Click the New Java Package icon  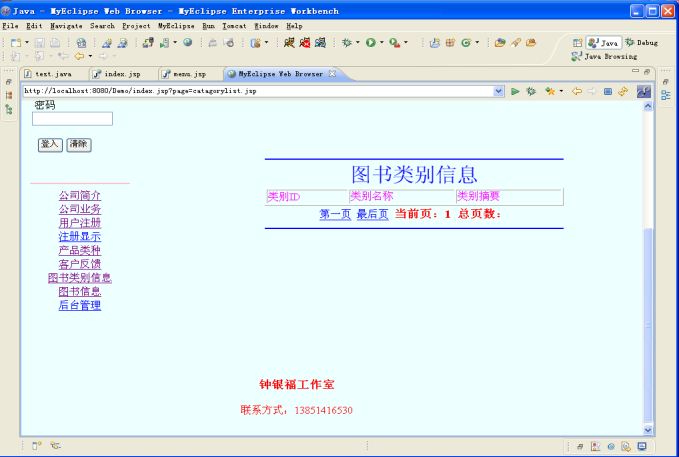click(450, 42)
